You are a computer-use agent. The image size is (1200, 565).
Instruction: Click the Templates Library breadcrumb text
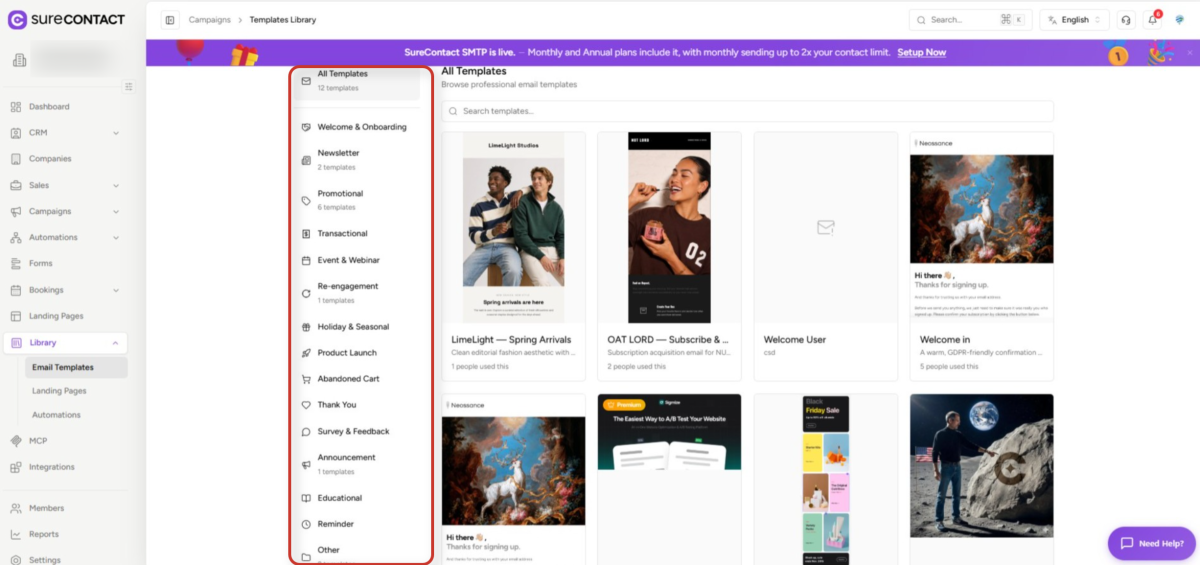(283, 19)
